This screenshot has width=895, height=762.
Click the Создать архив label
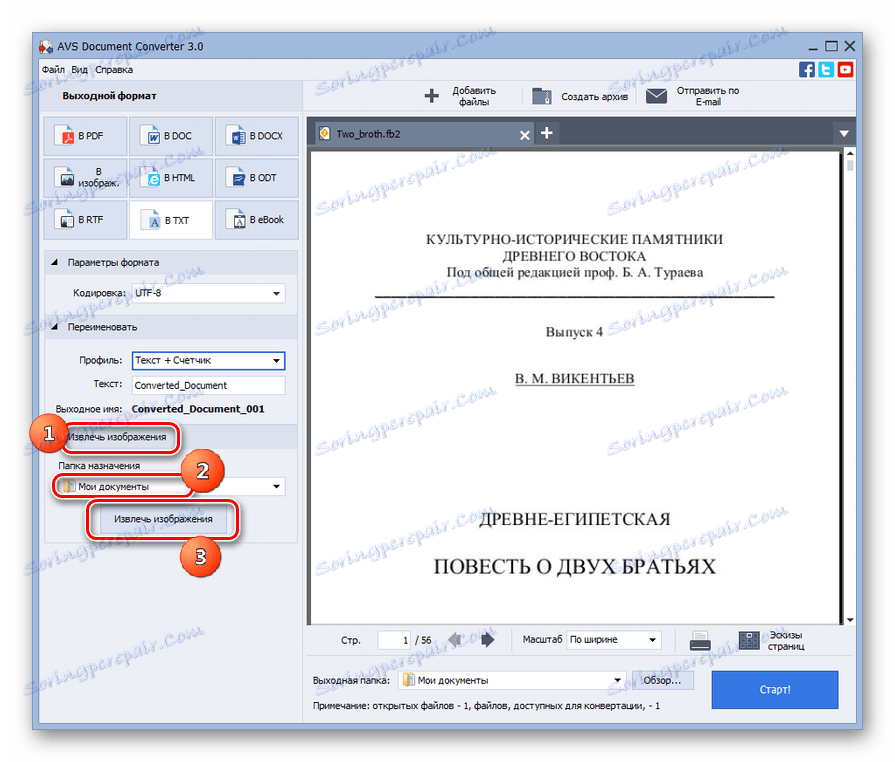coord(594,96)
